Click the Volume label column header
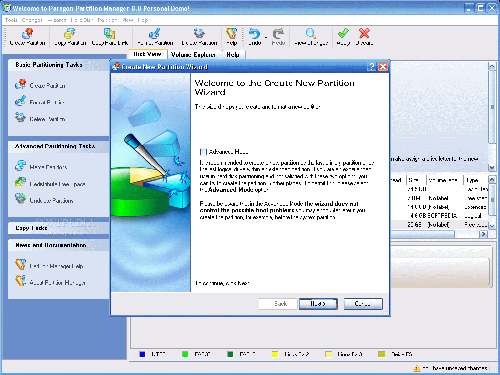 click(445, 180)
